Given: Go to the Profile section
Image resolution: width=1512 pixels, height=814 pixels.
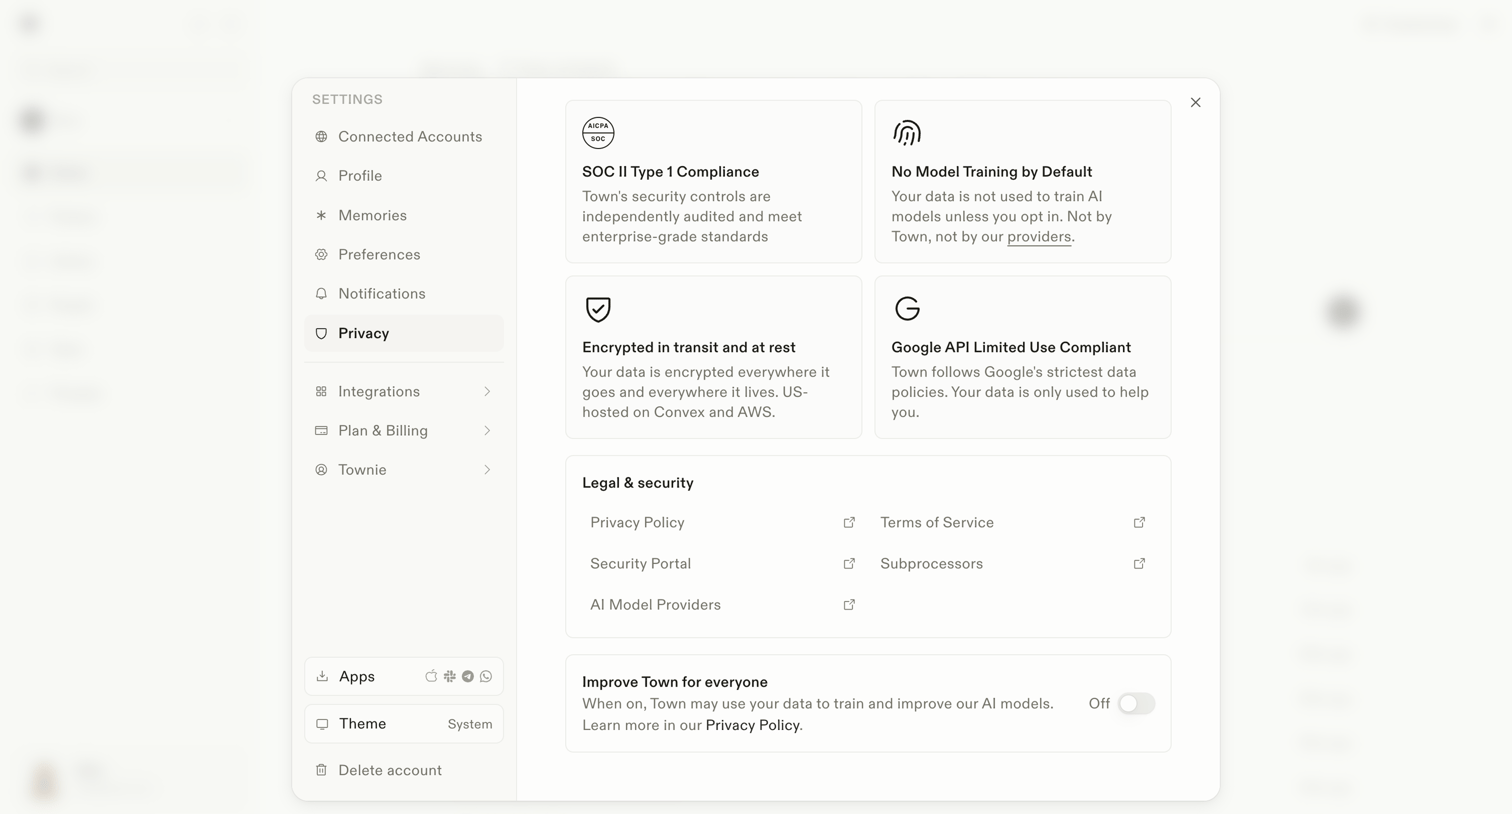Looking at the screenshot, I should (x=403, y=176).
